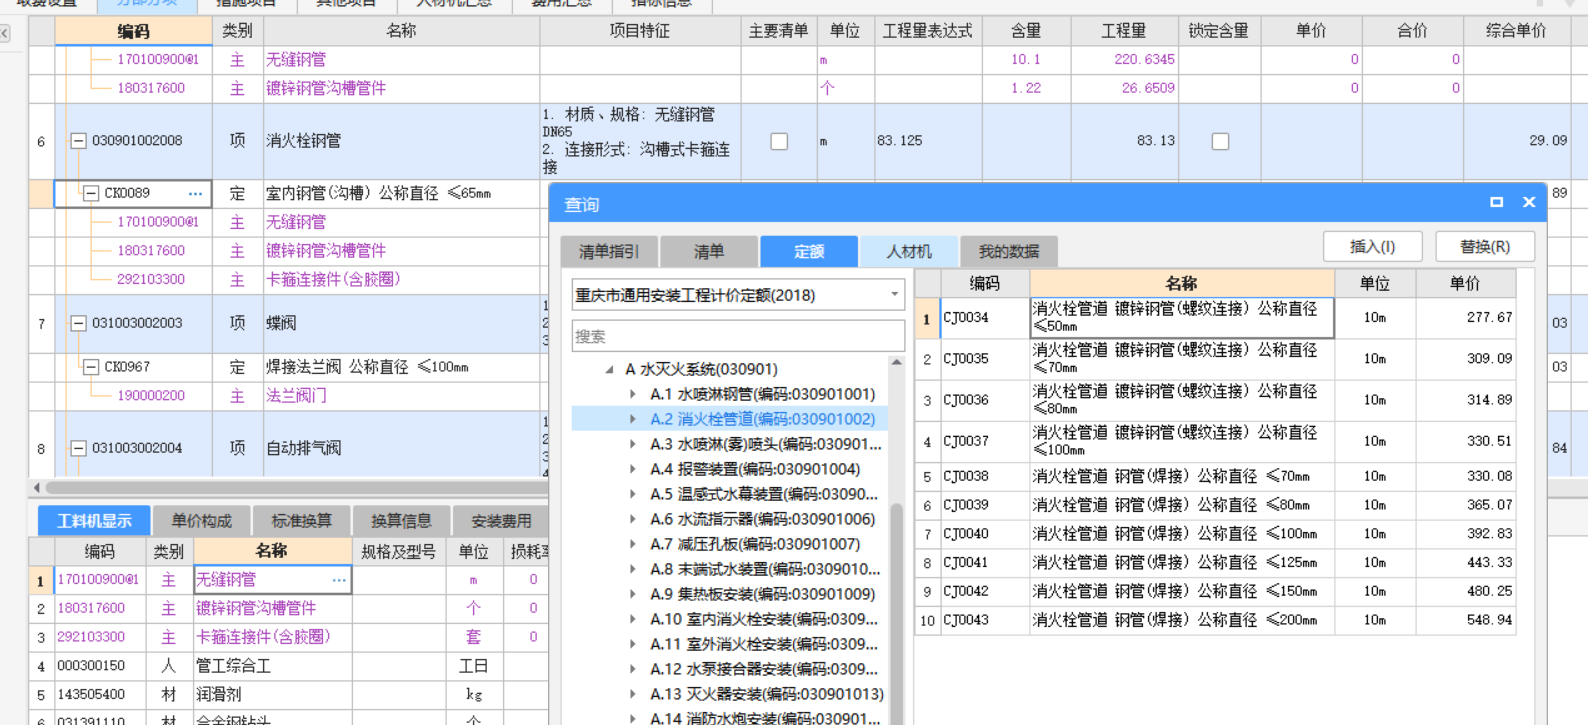Select quota row CJ0036
The width and height of the screenshot is (1588, 725).
pos(1215,400)
